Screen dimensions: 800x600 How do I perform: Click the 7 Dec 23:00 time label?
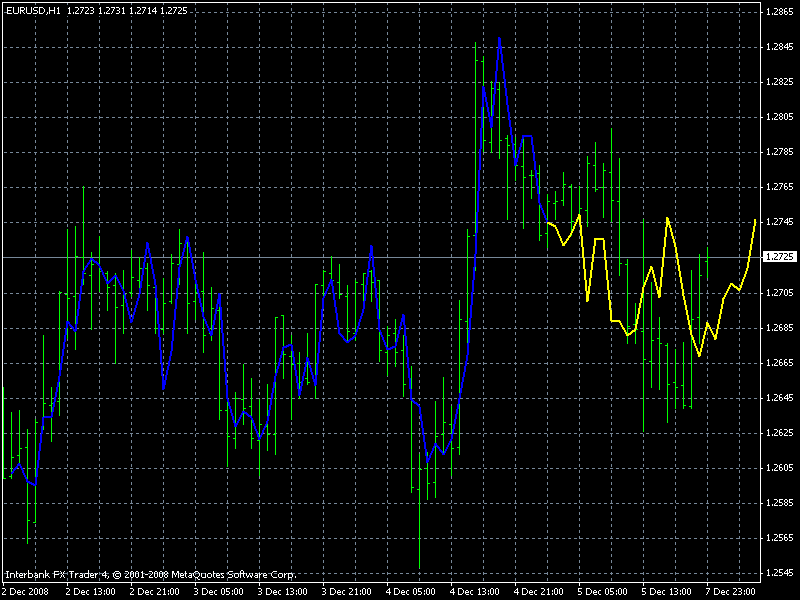tap(731, 592)
